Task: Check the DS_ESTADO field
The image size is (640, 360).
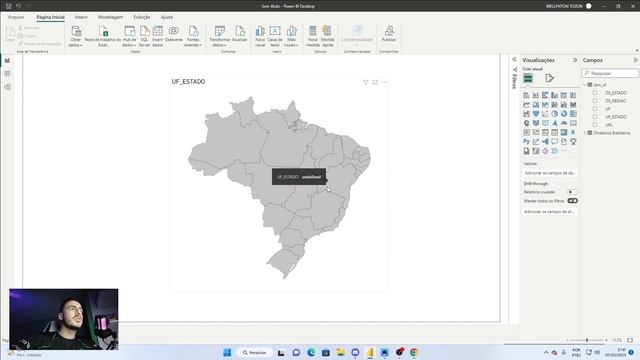Action: click(595, 93)
